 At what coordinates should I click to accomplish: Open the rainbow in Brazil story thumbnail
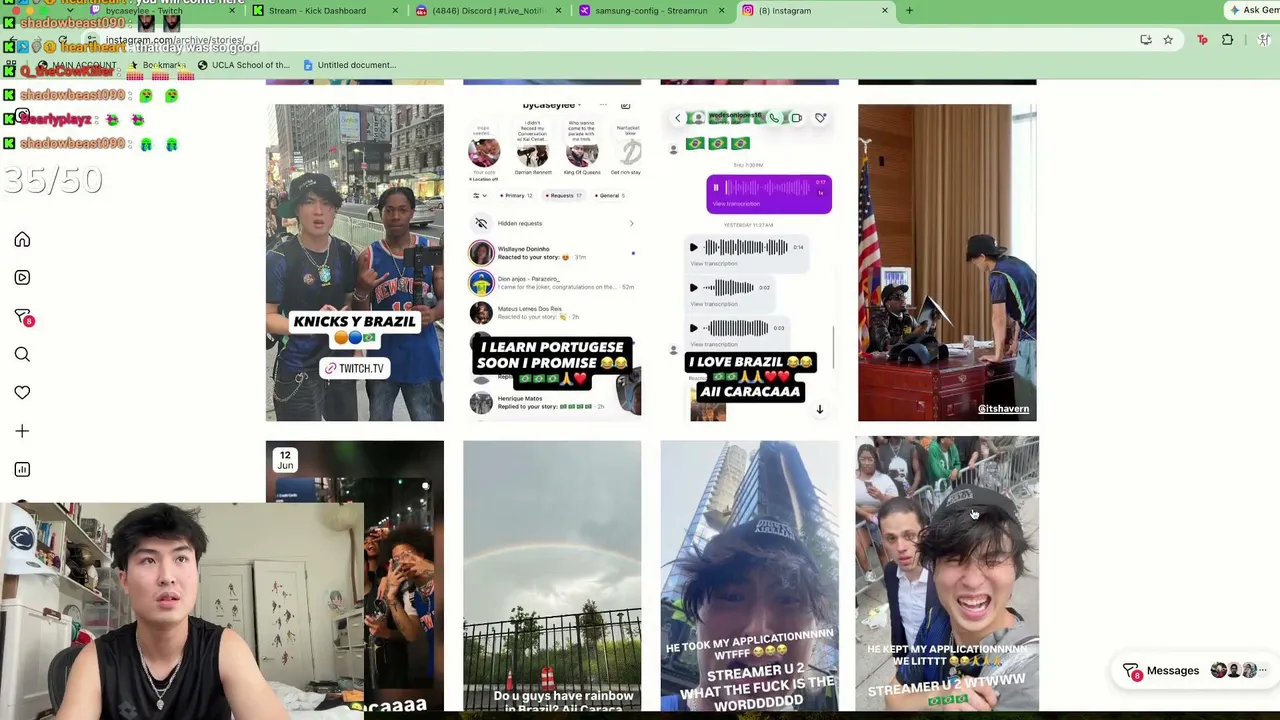(x=552, y=576)
